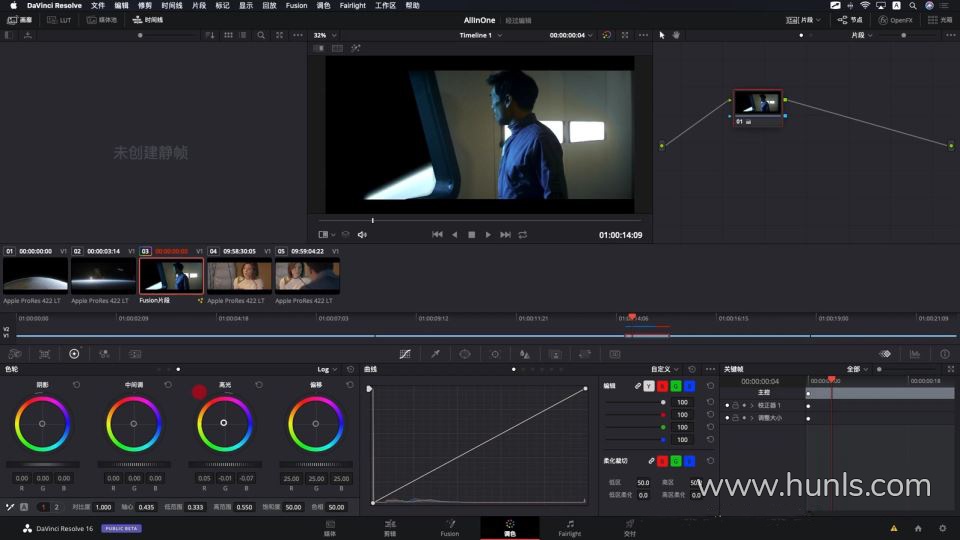Expand the 校正器 1 keyframe track
The height and width of the screenshot is (540, 960).
click(751, 405)
